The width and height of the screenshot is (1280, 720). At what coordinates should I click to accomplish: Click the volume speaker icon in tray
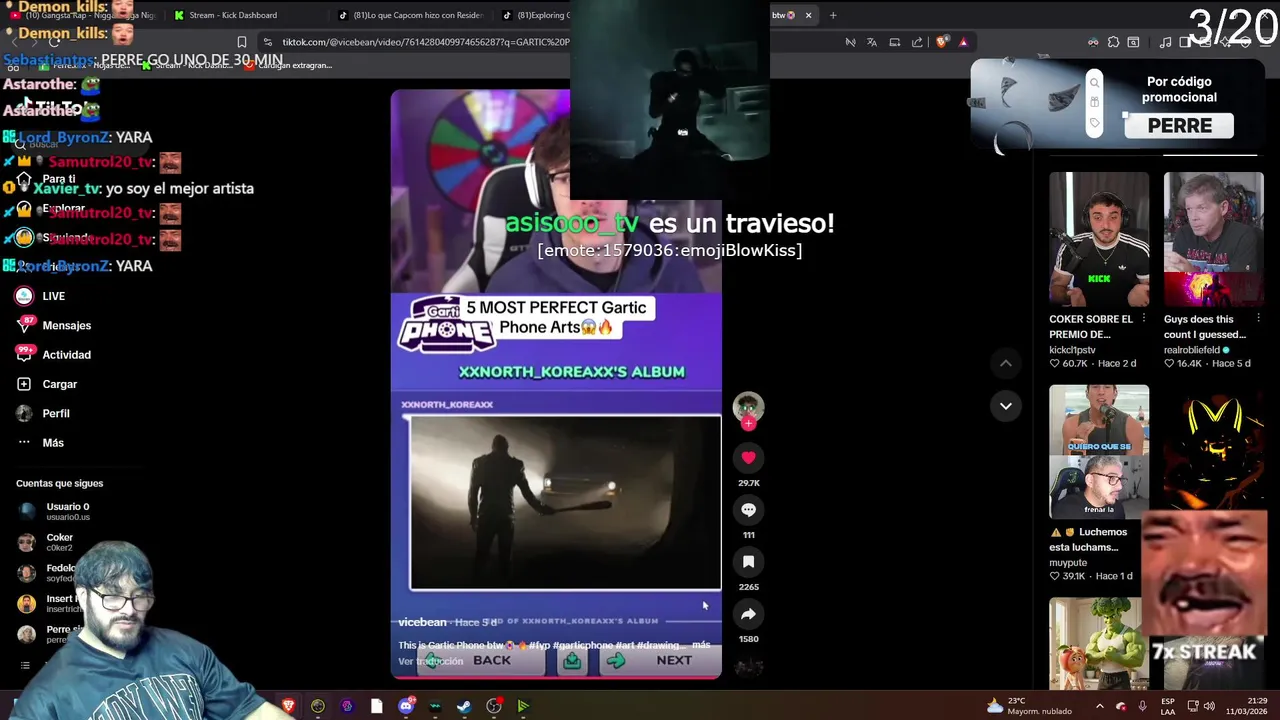pyautogui.click(x=1209, y=706)
